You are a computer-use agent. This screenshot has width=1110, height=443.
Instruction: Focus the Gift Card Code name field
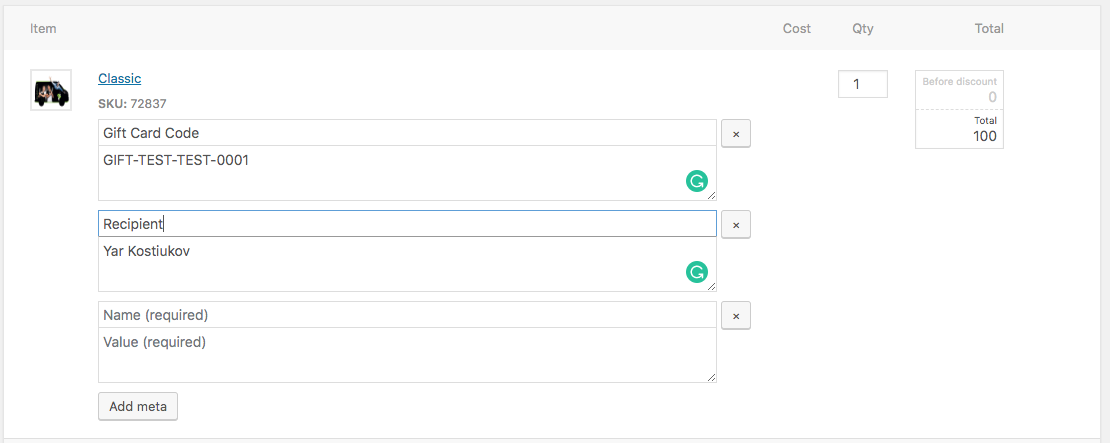click(x=407, y=133)
